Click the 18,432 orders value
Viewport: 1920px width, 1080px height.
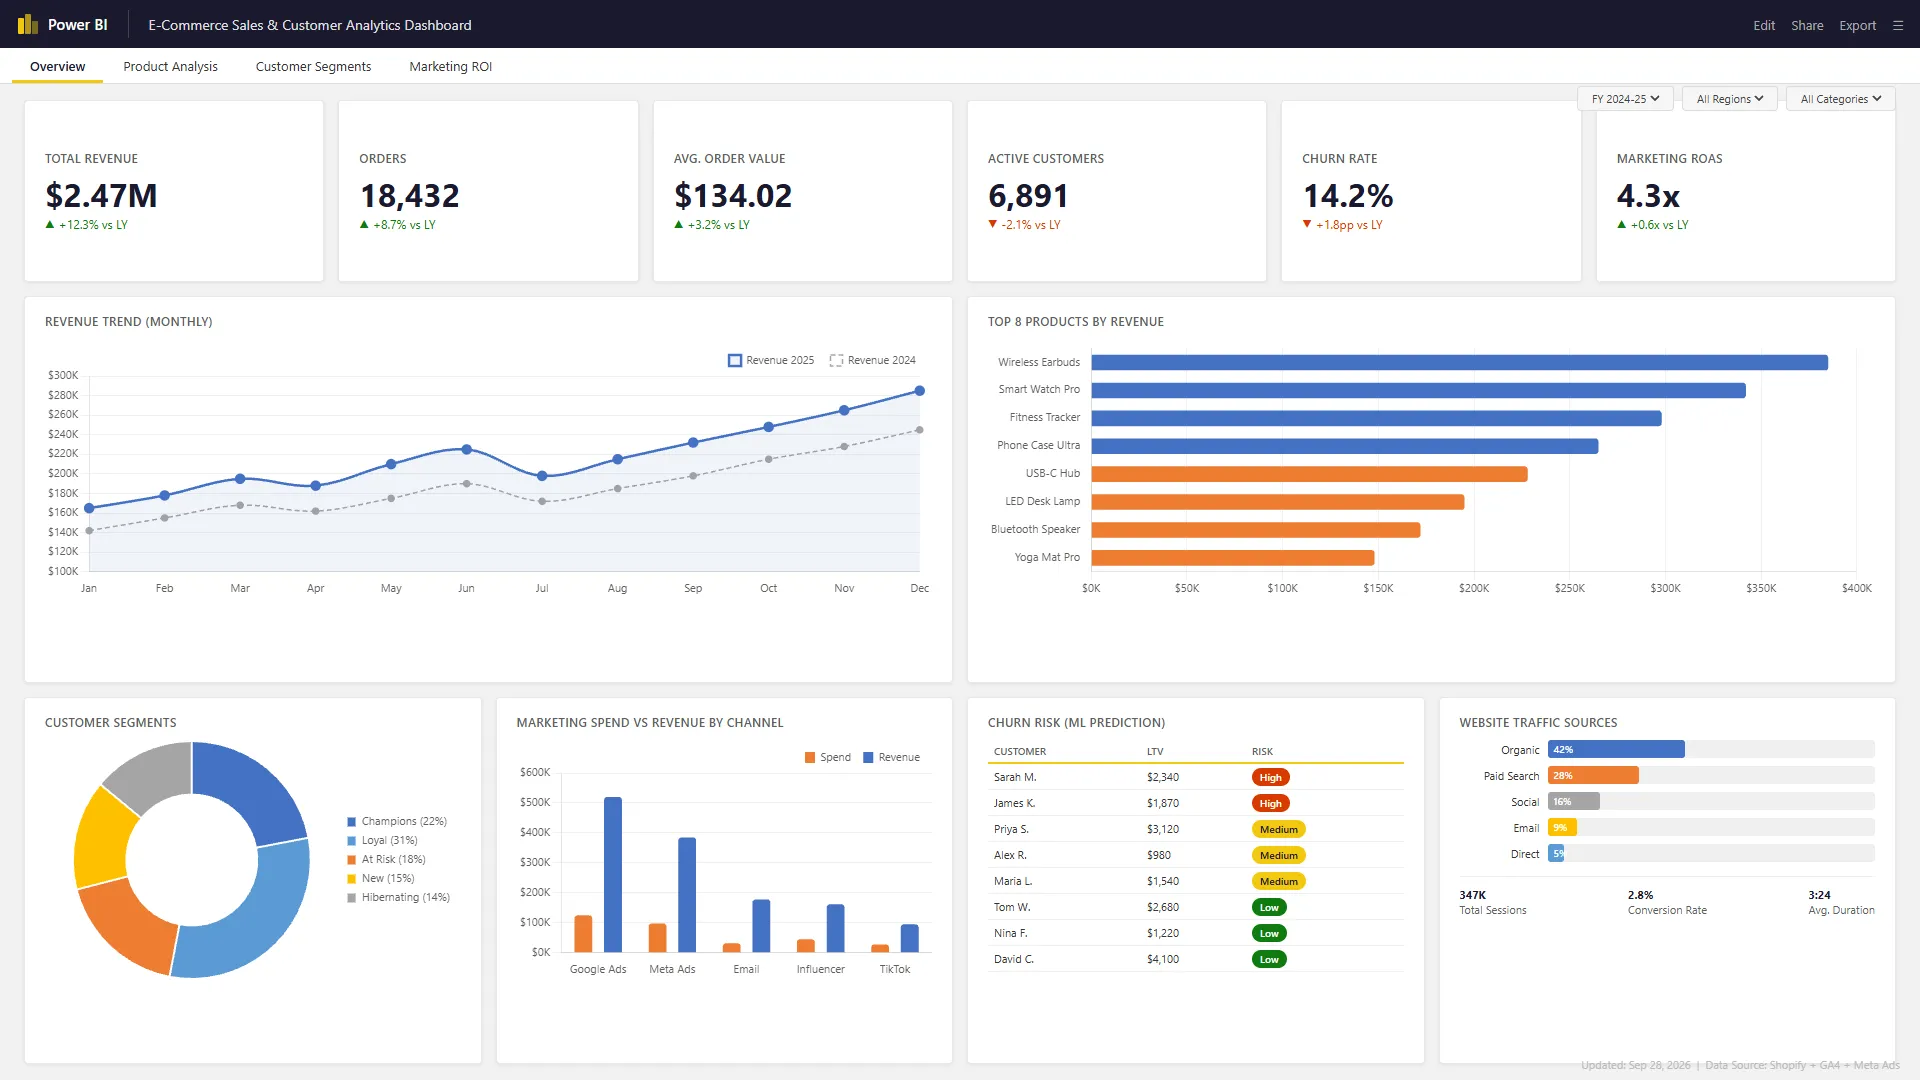(409, 195)
